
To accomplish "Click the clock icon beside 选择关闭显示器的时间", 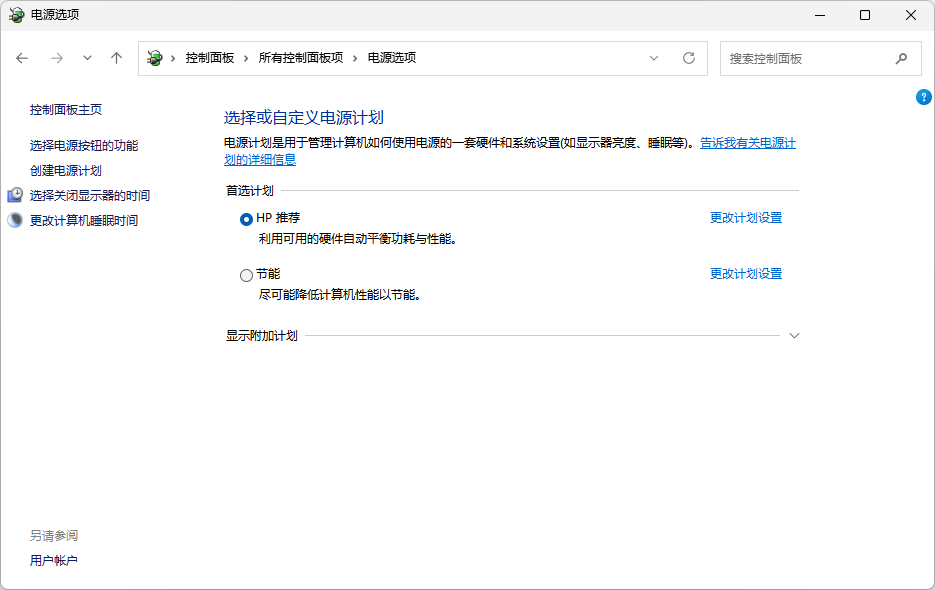I will tap(14, 194).
